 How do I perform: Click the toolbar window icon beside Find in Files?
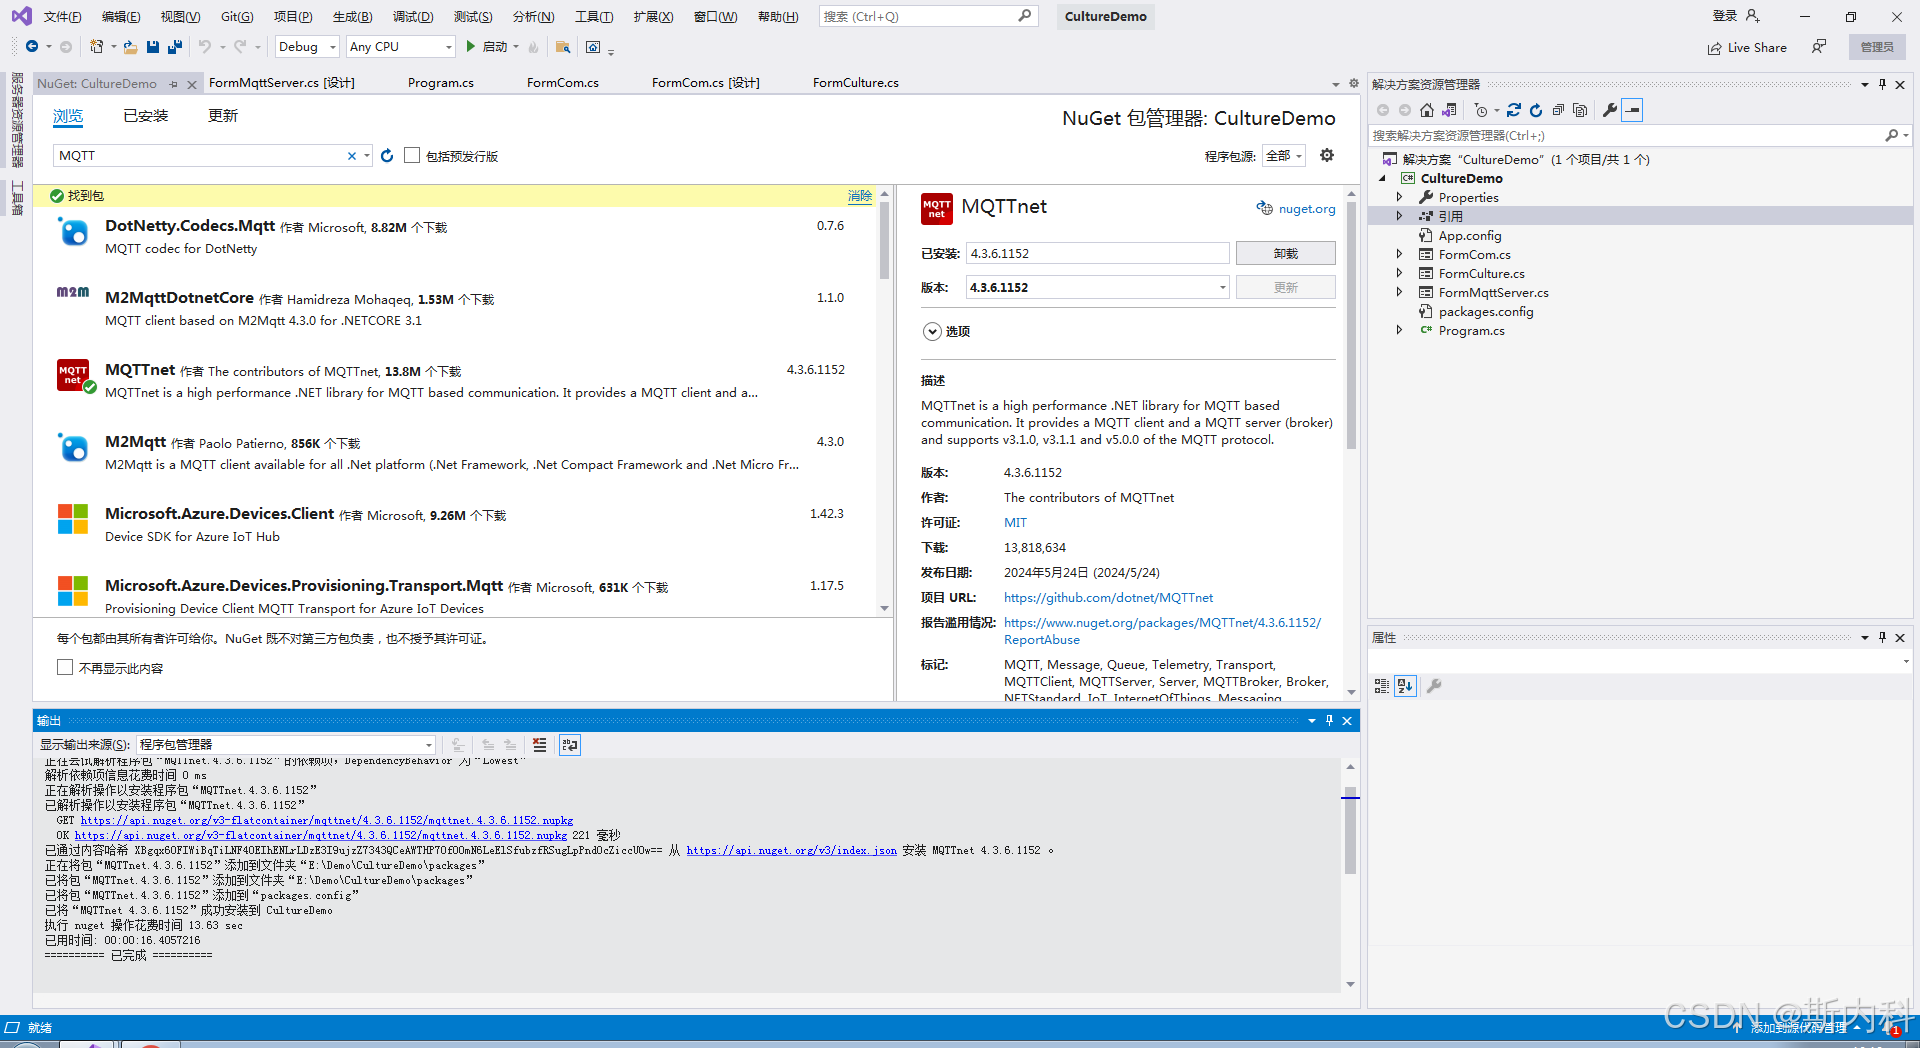[593, 47]
